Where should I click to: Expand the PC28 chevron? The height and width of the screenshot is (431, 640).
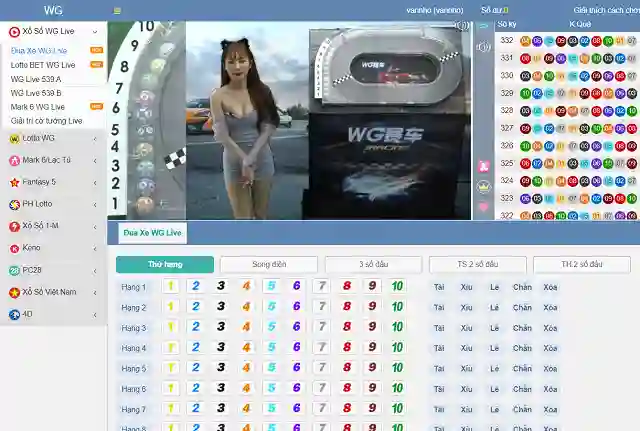pyautogui.click(x=95, y=271)
